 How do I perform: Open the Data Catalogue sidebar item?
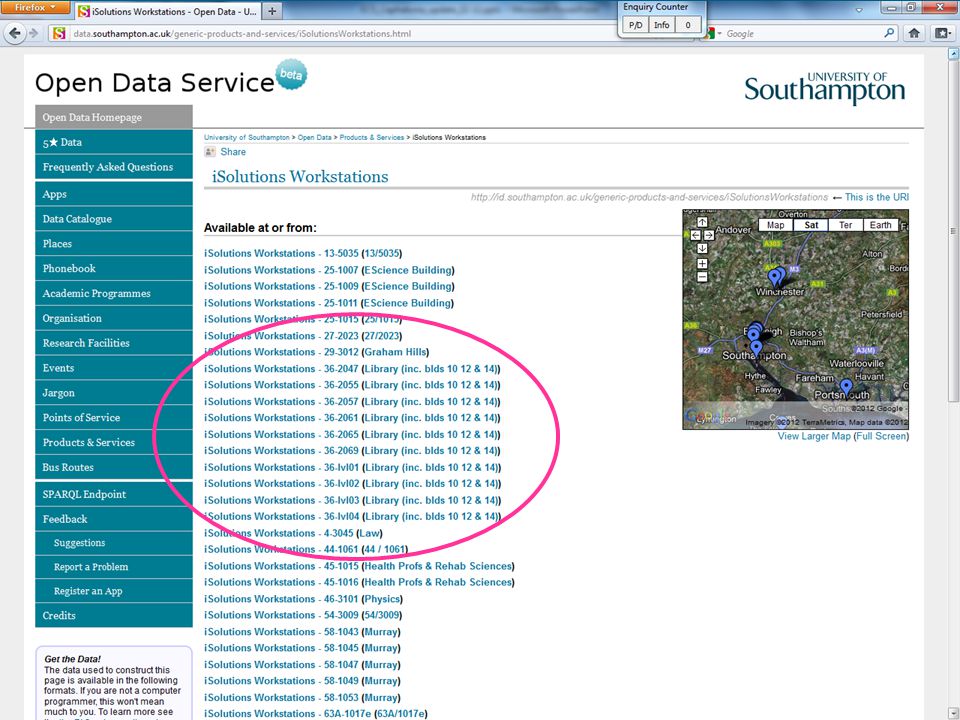pyautogui.click(x=114, y=219)
